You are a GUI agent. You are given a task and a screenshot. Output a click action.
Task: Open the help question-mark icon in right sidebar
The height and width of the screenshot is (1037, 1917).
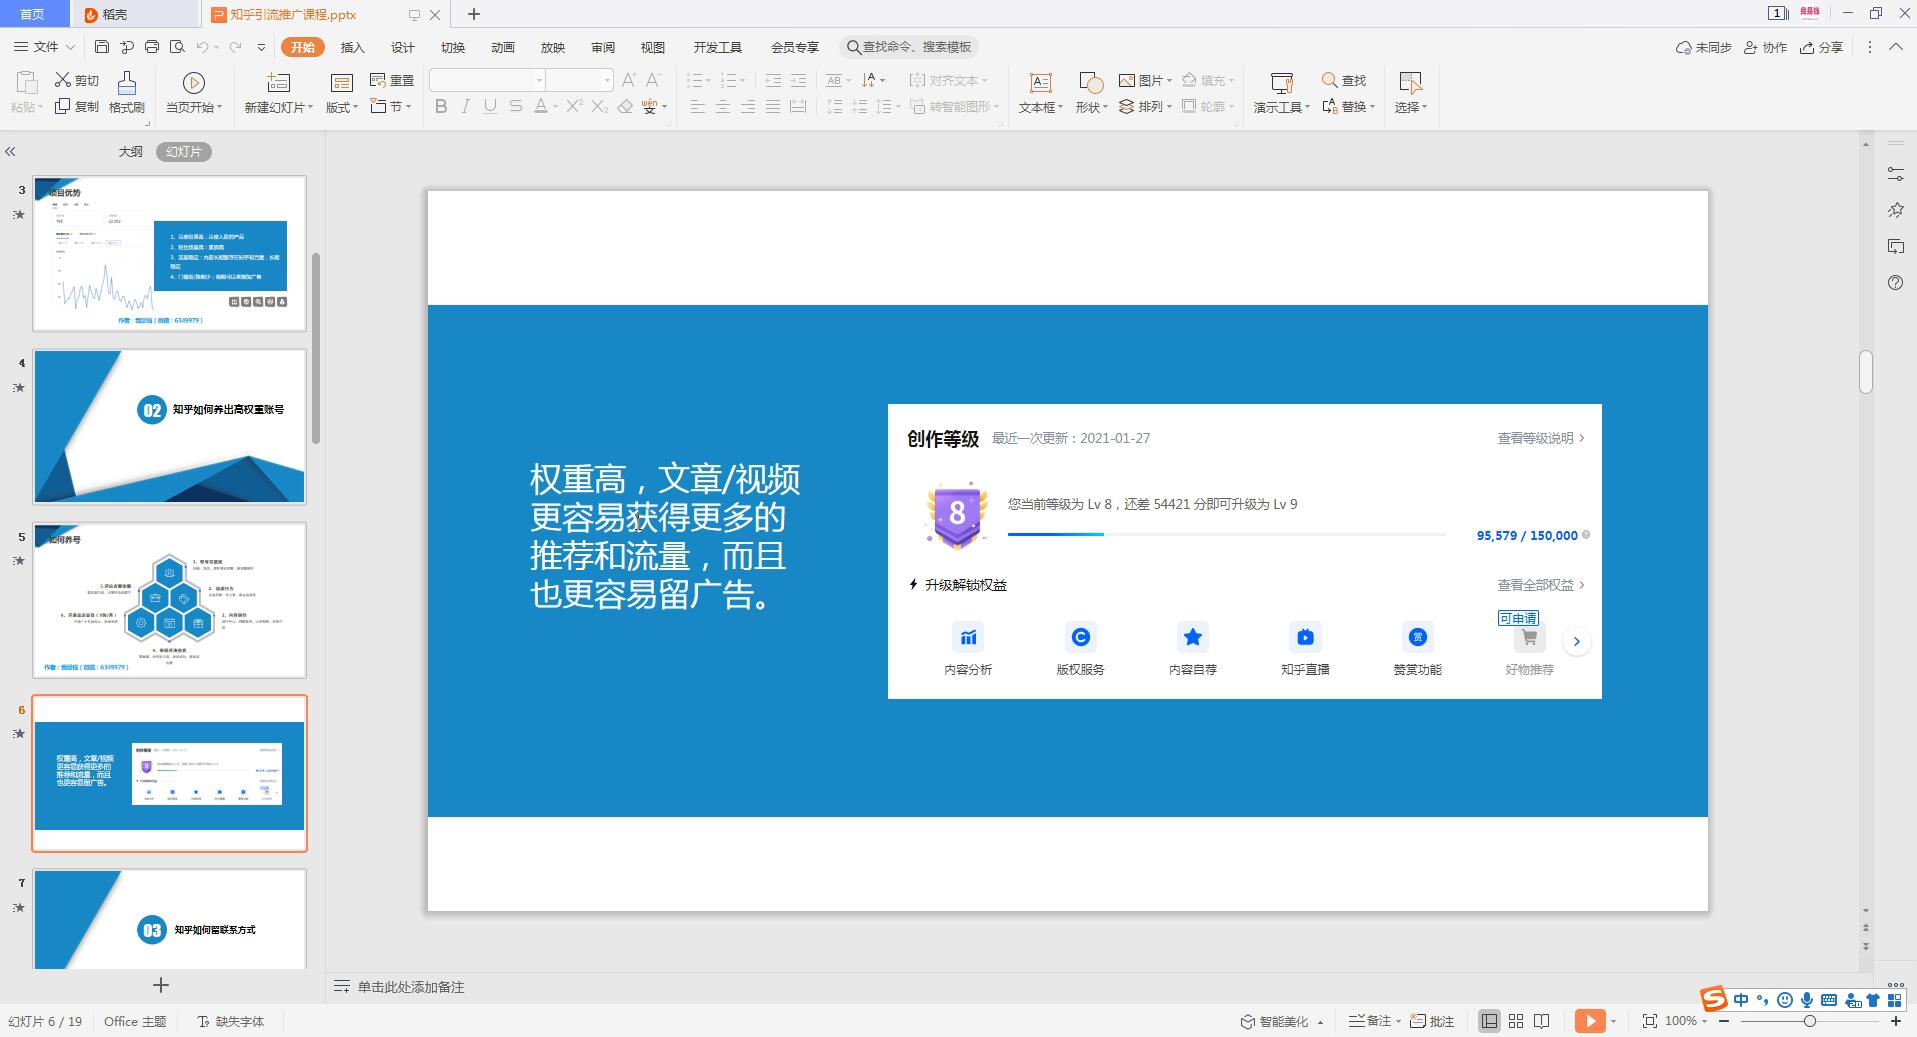point(1895,283)
